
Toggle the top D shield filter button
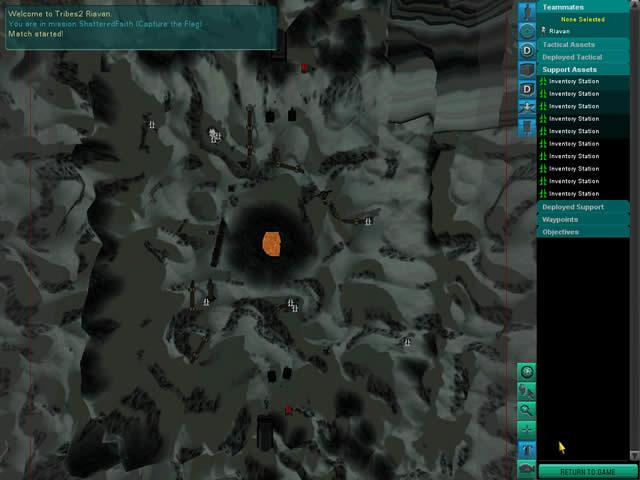pyautogui.click(x=527, y=49)
